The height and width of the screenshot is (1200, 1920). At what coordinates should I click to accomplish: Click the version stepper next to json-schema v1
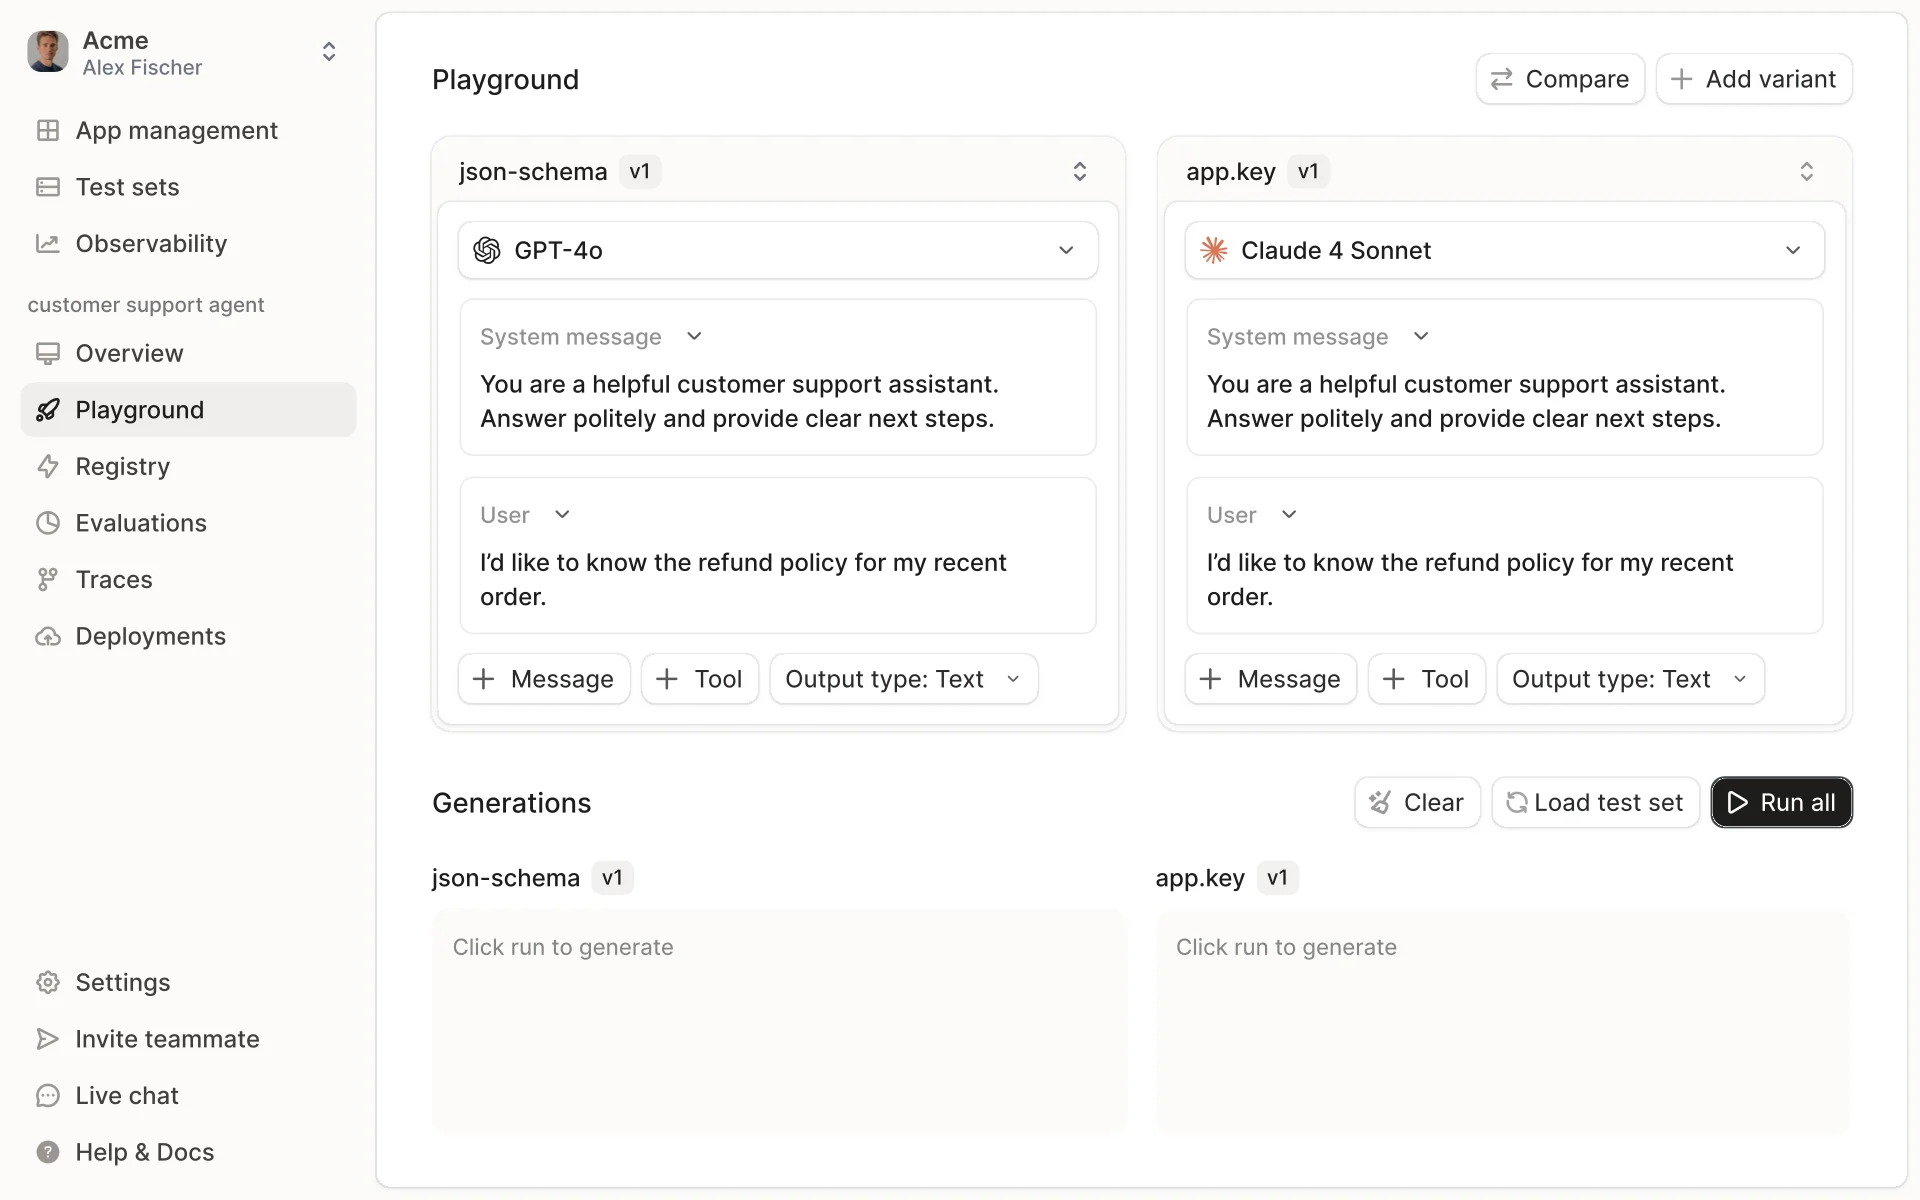click(x=1080, y=171)
